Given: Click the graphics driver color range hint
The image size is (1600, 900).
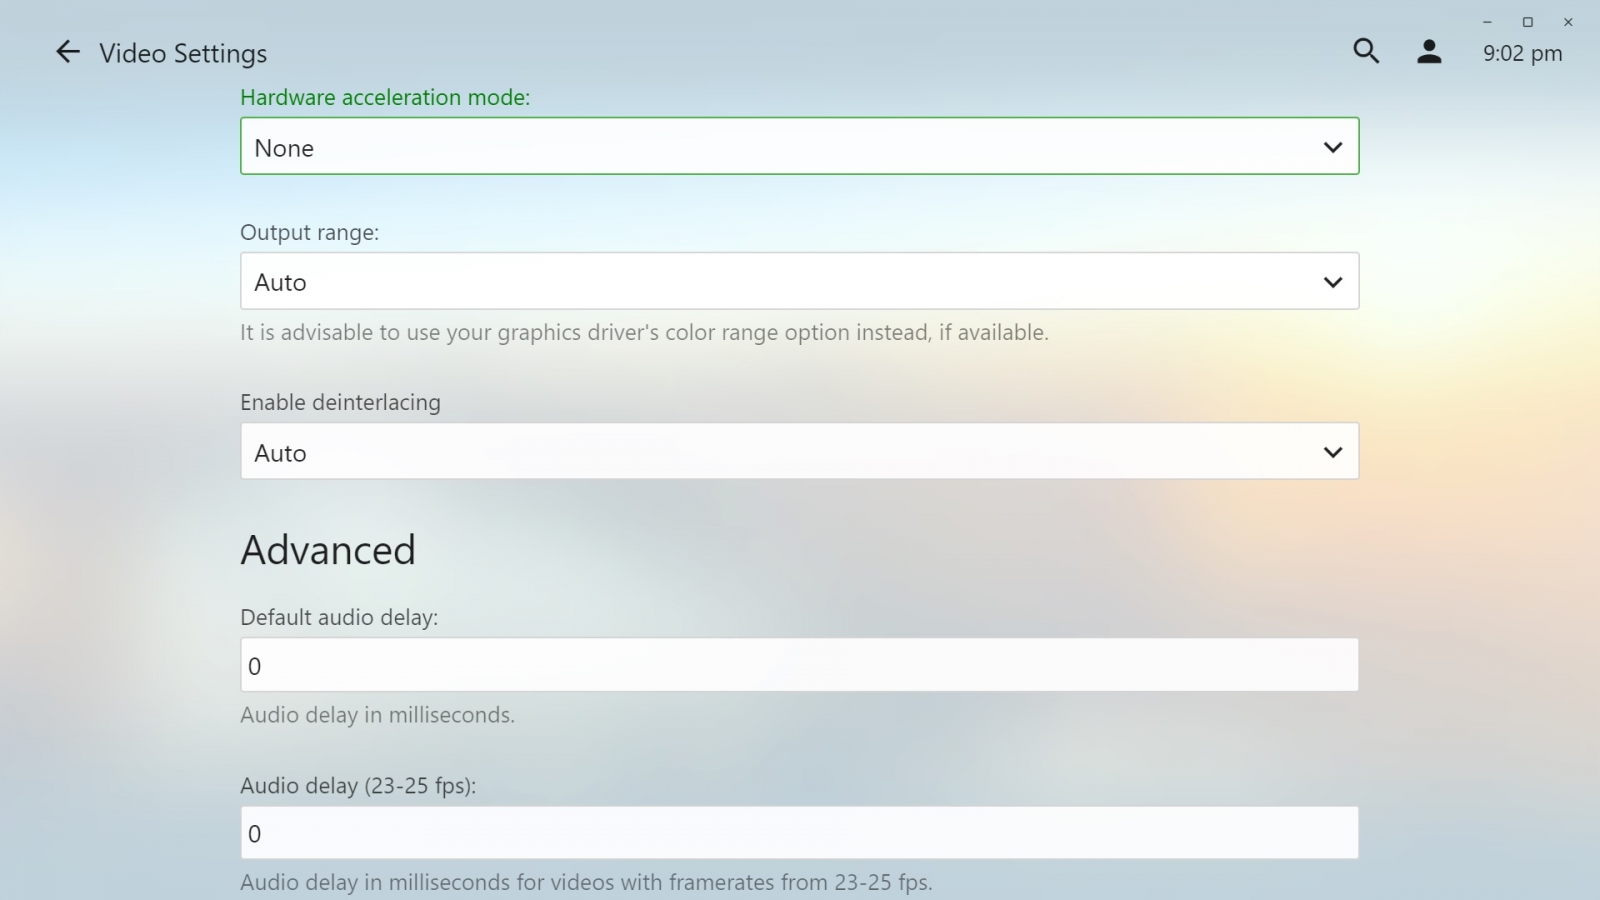Looking at the screenshot, I should pos(644,332).
